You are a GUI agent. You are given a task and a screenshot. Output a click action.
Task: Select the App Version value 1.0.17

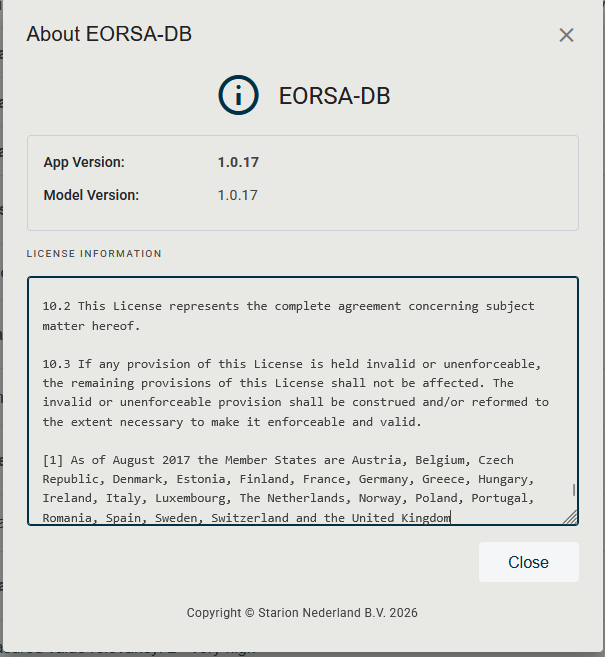point(238,163)
